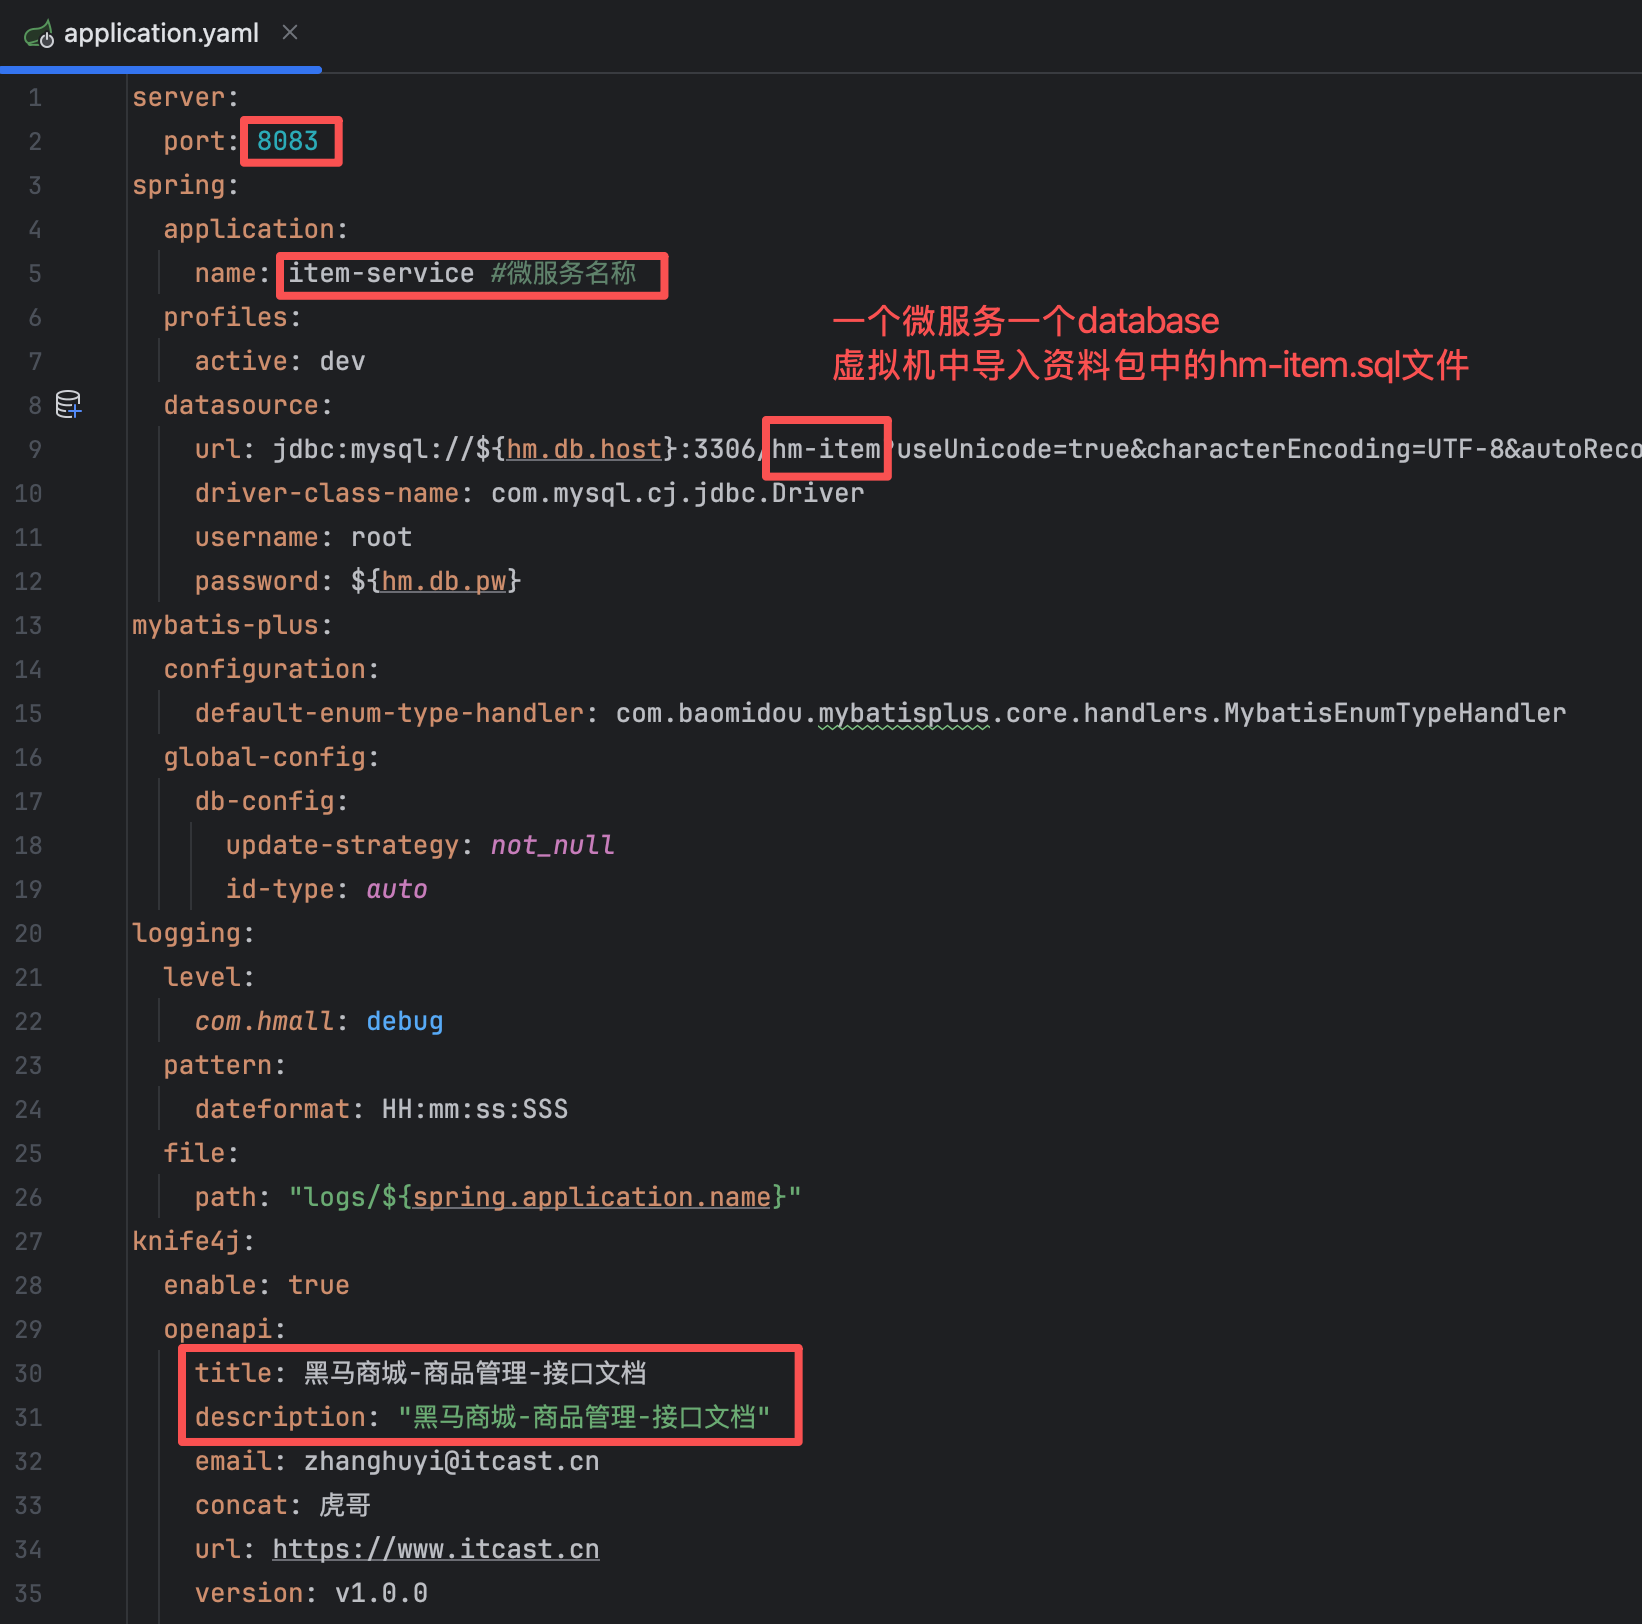Click line number 35 in the gutter
1642x1624 pixels.
click(x=28, y=1593)
